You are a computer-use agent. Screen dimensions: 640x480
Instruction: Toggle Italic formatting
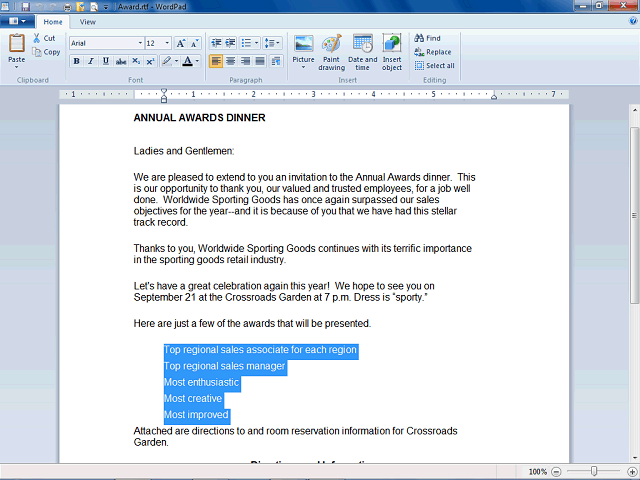[x=91, y=61]
